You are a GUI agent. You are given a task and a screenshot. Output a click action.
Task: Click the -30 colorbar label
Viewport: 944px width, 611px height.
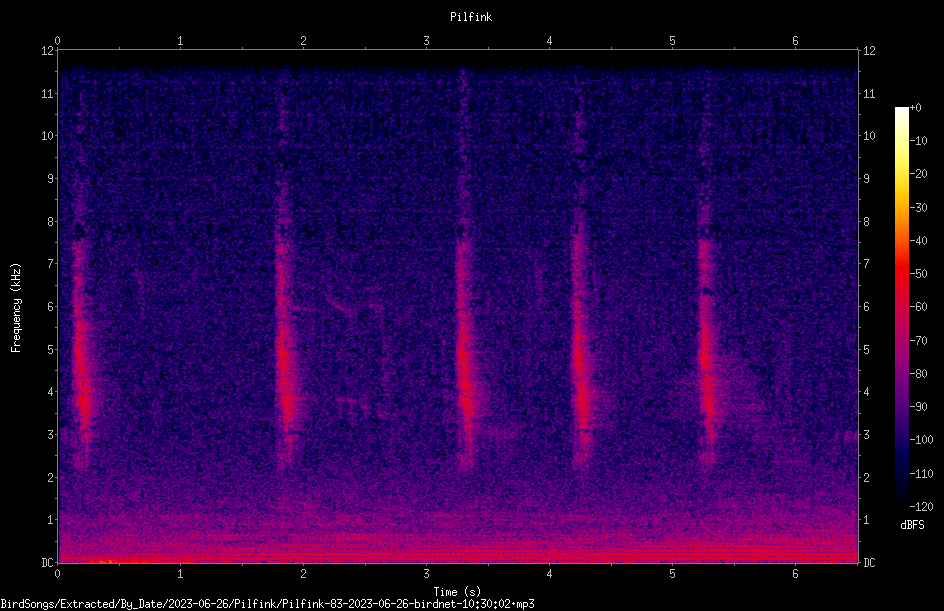point(919,208)
